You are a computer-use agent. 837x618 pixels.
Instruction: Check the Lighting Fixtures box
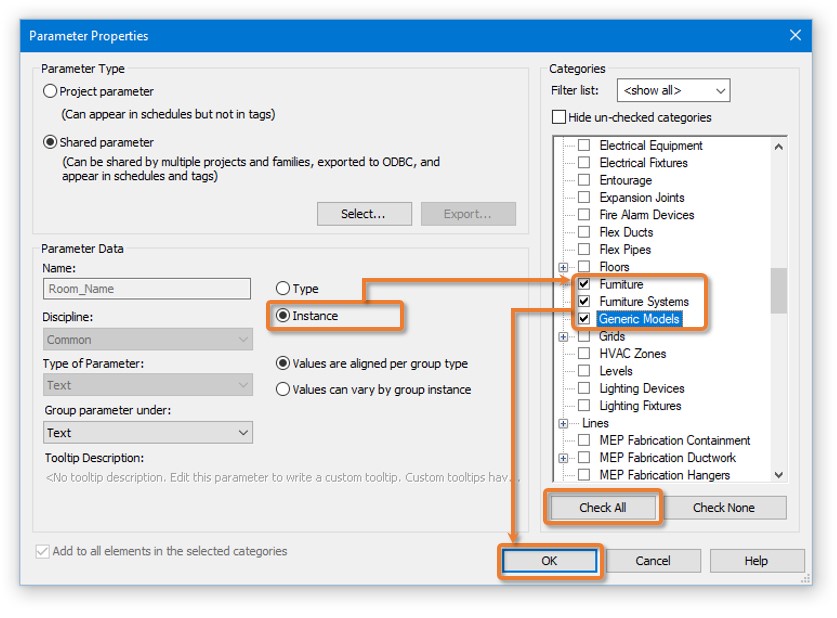click(584, 405)
